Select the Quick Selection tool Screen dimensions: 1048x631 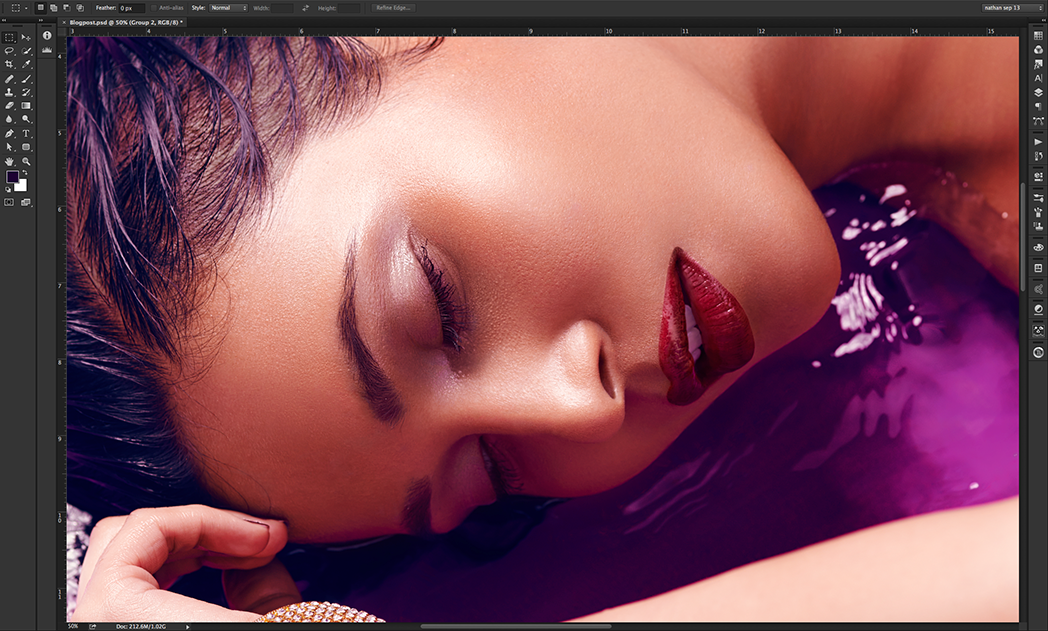[x=26, y=51]
